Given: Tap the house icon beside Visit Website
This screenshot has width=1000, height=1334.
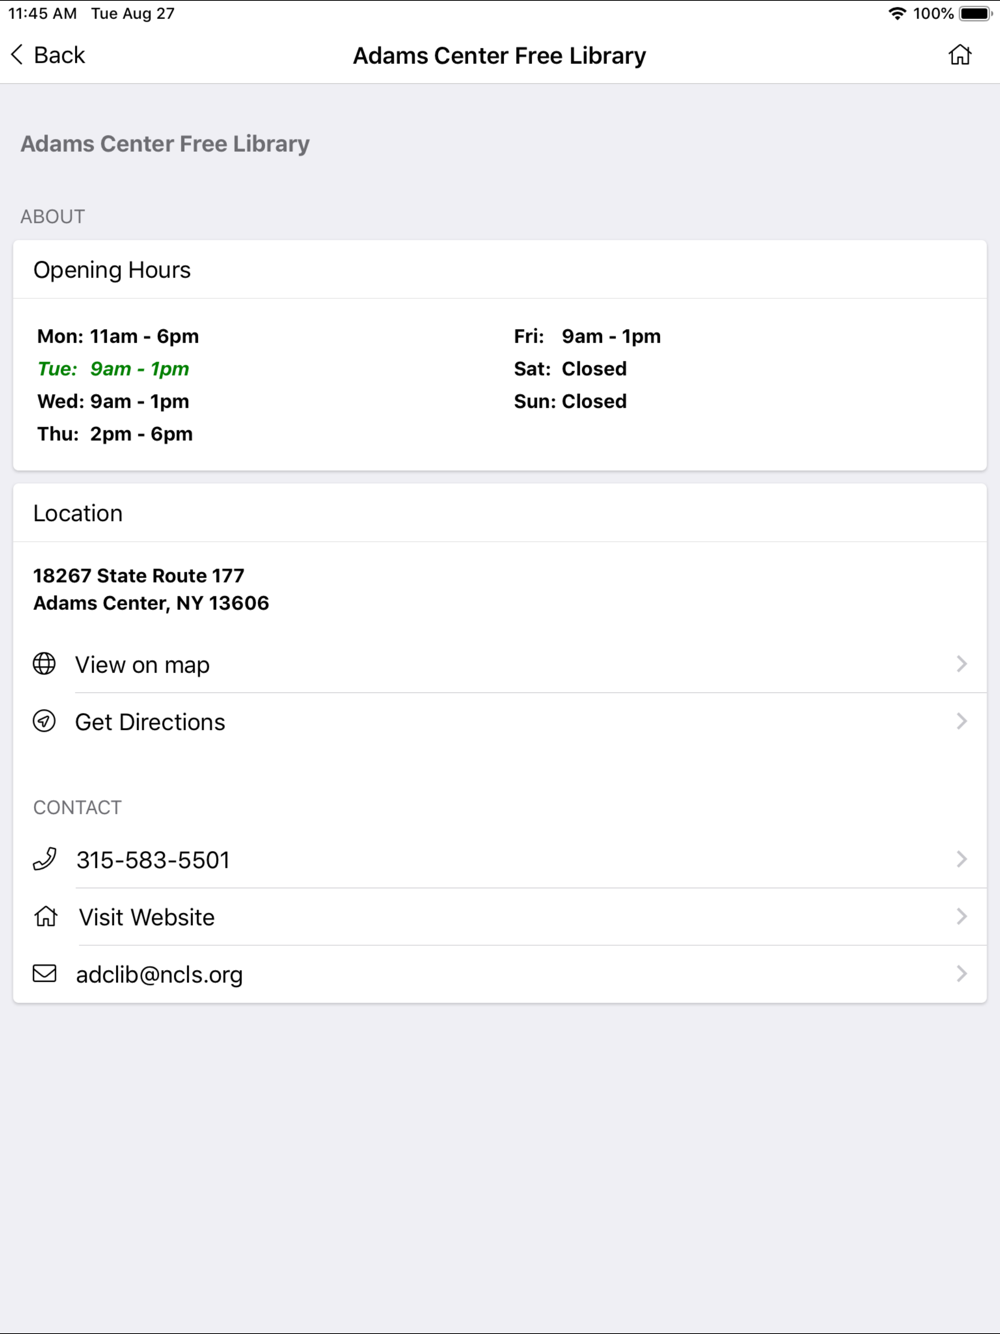Looking at the screenshot, I should (45, 916).
